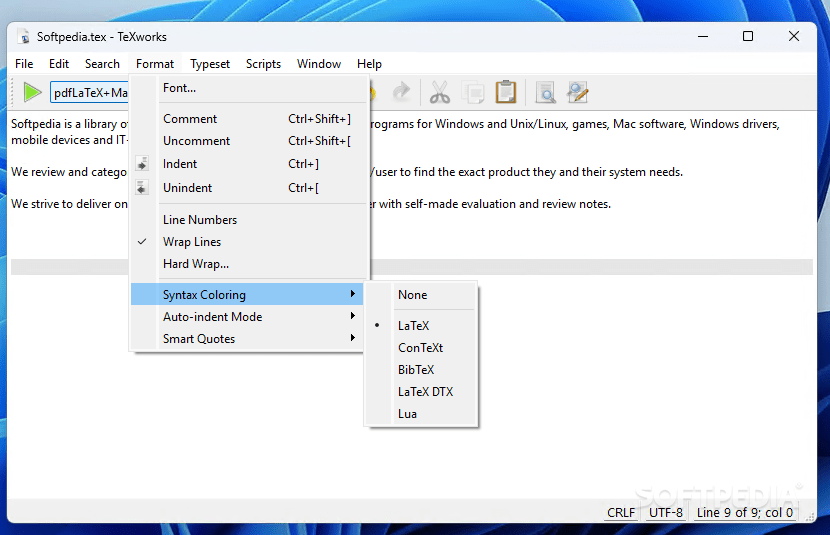Choose Font... from Format menu
830x535 pixels.
tap(247, 88)
